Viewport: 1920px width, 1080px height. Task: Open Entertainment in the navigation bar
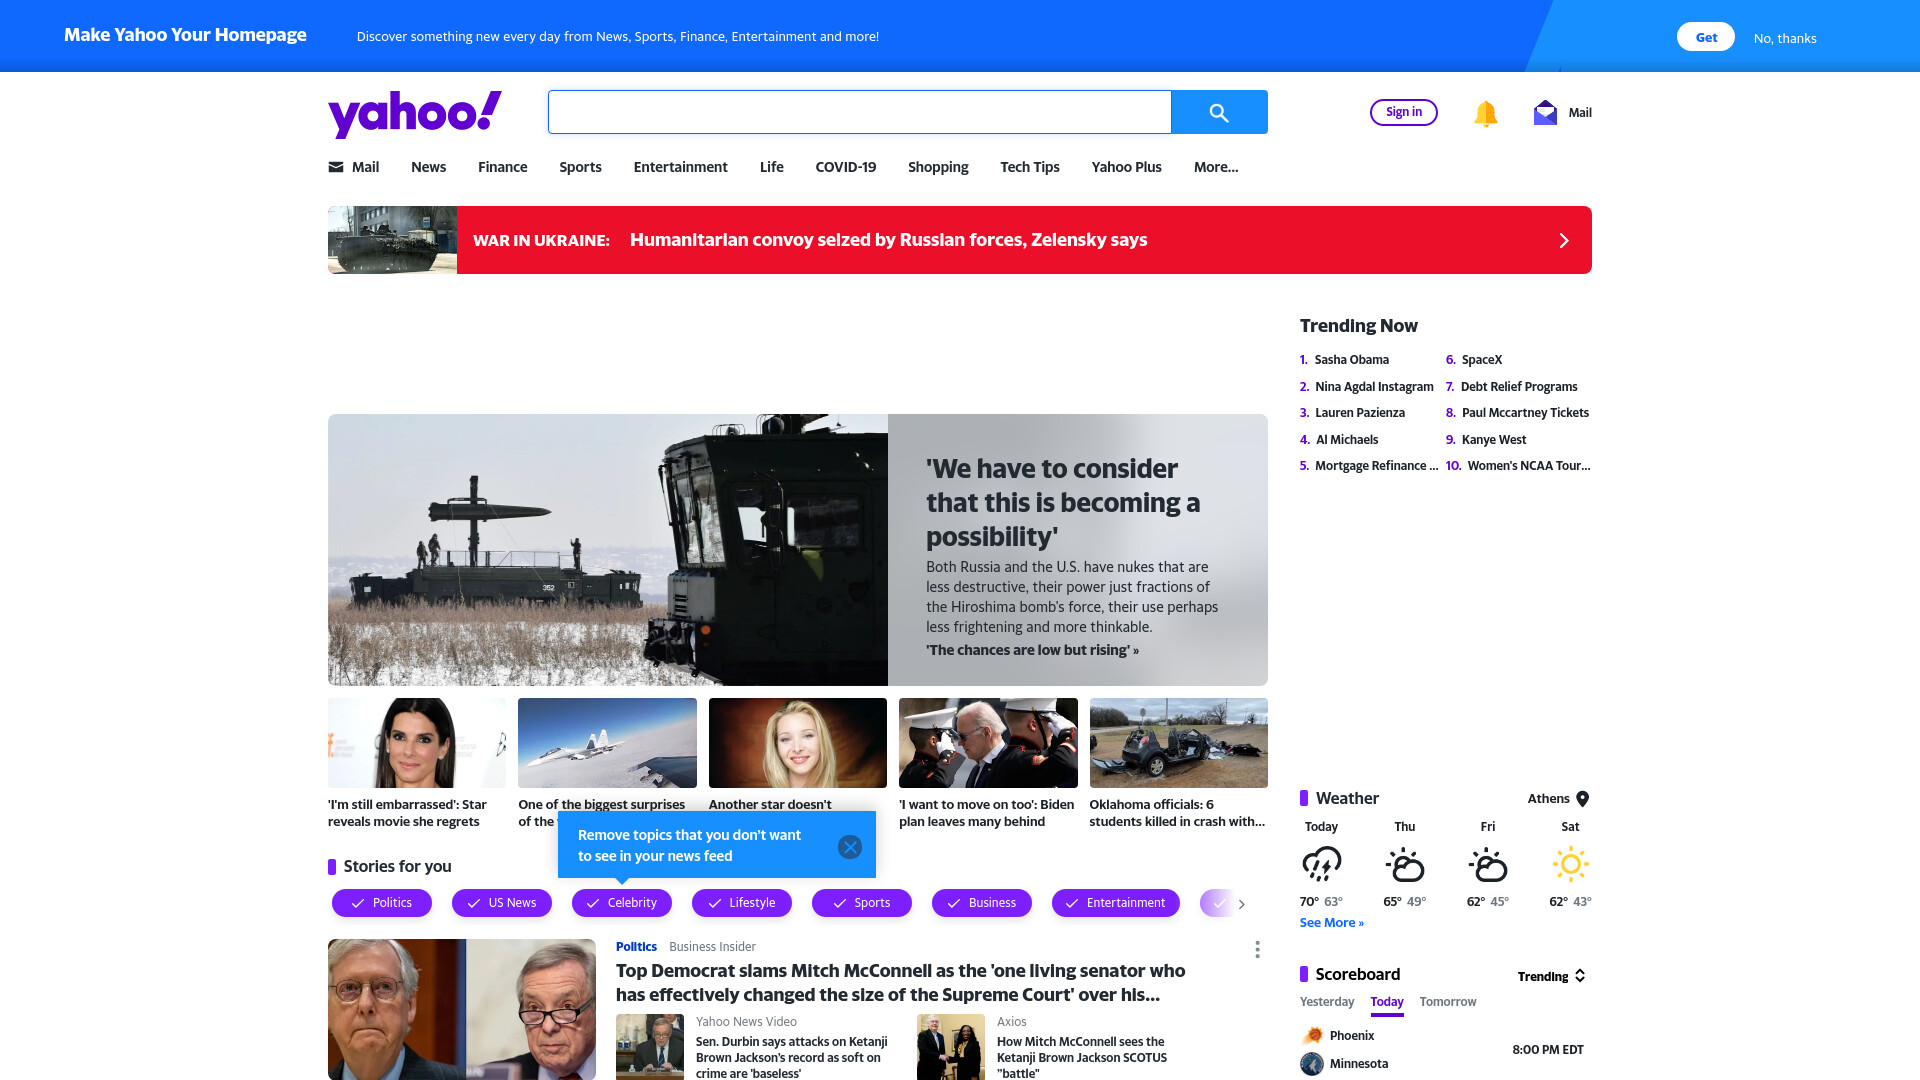(x=680, y=167)
